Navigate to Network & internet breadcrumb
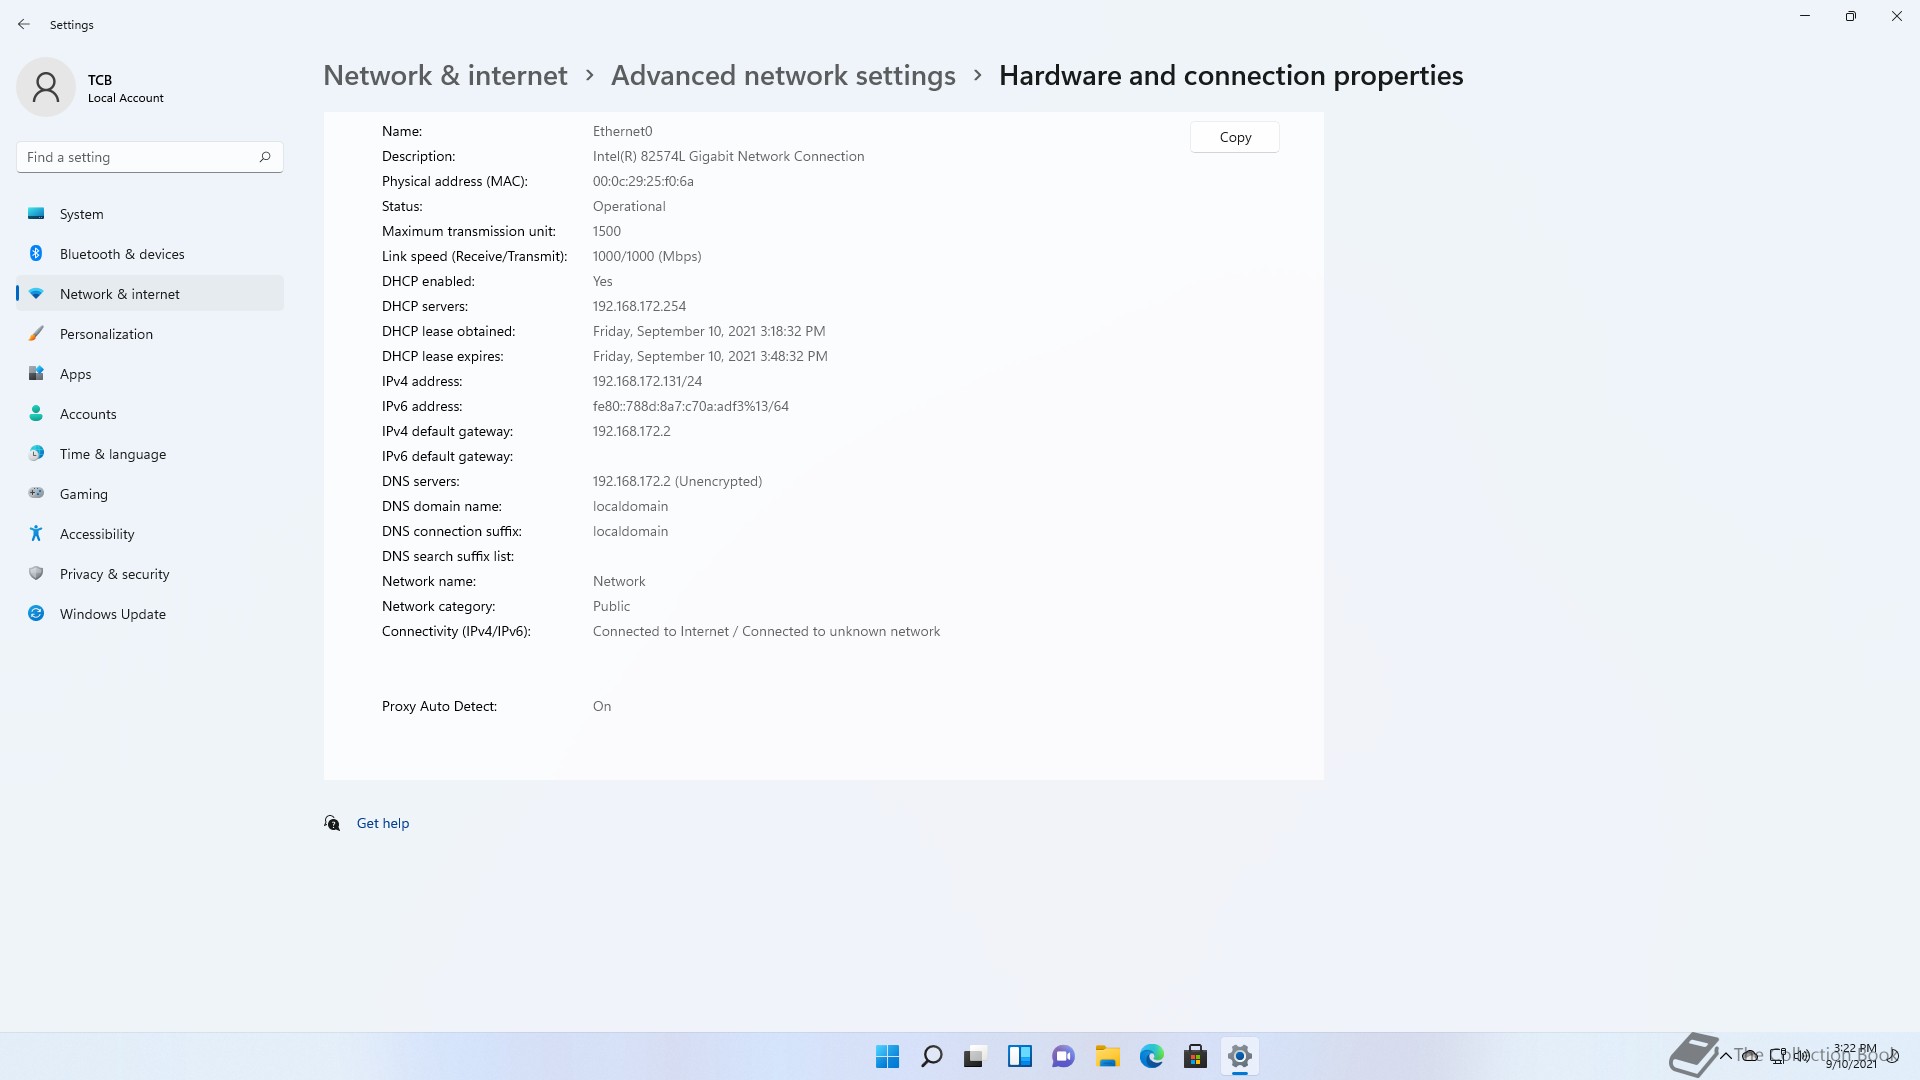Screen dimensions: 1920x1080 pyautogui.click(x=445, y=76)
